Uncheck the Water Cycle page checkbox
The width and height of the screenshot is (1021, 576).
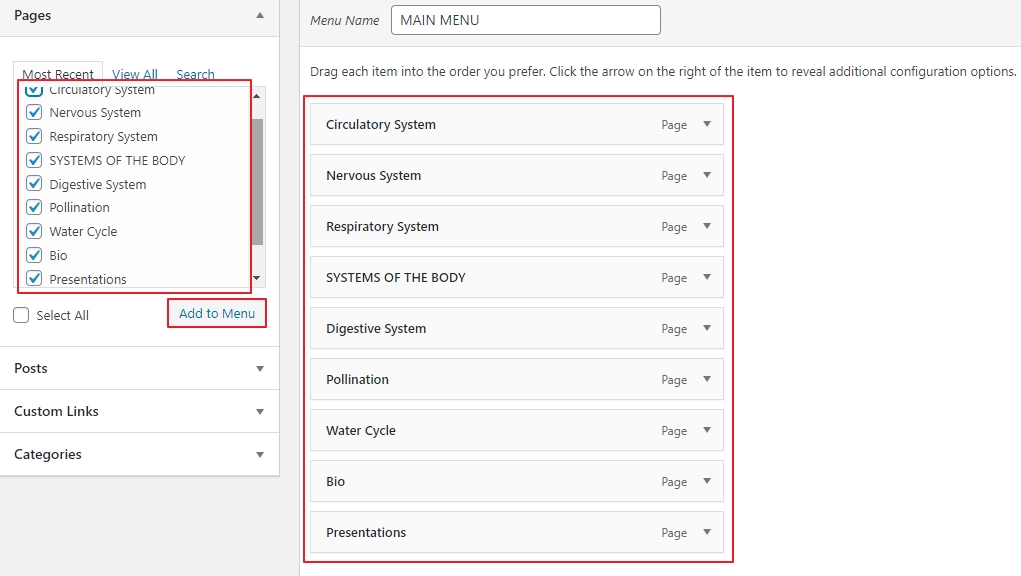34,231
